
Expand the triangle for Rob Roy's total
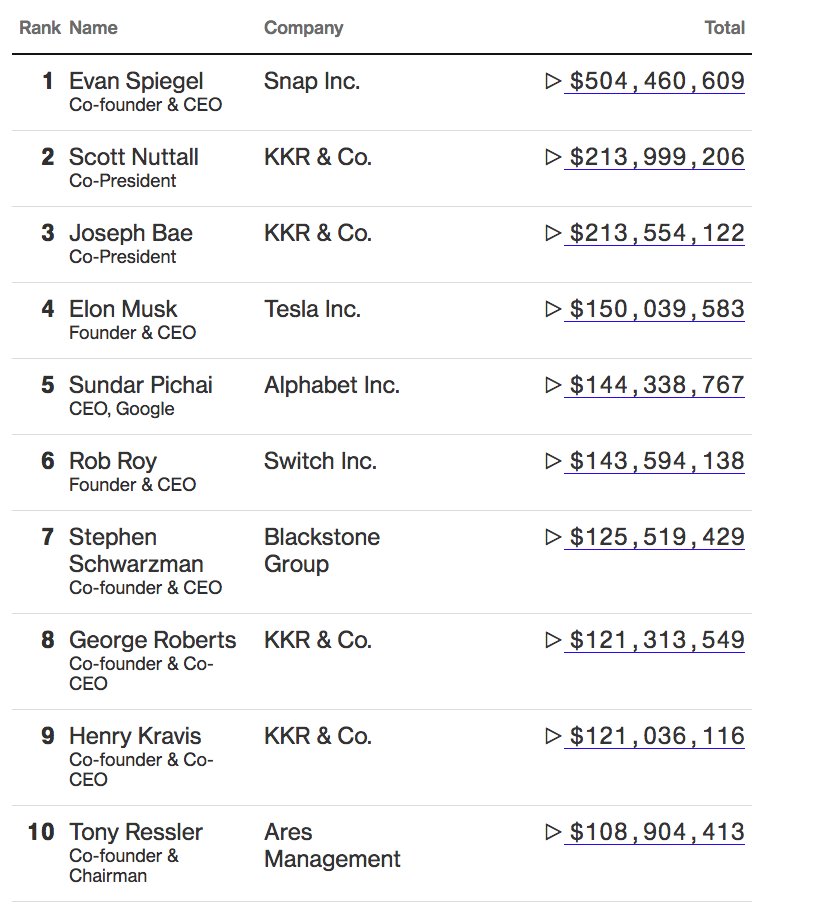pyautogui.click(x=553, y=461)
